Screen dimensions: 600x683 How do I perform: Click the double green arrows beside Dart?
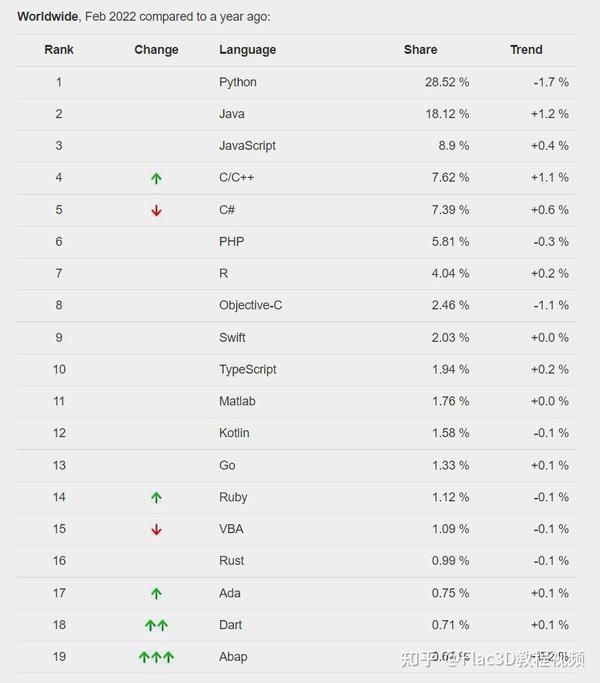[x=156, y=625]
